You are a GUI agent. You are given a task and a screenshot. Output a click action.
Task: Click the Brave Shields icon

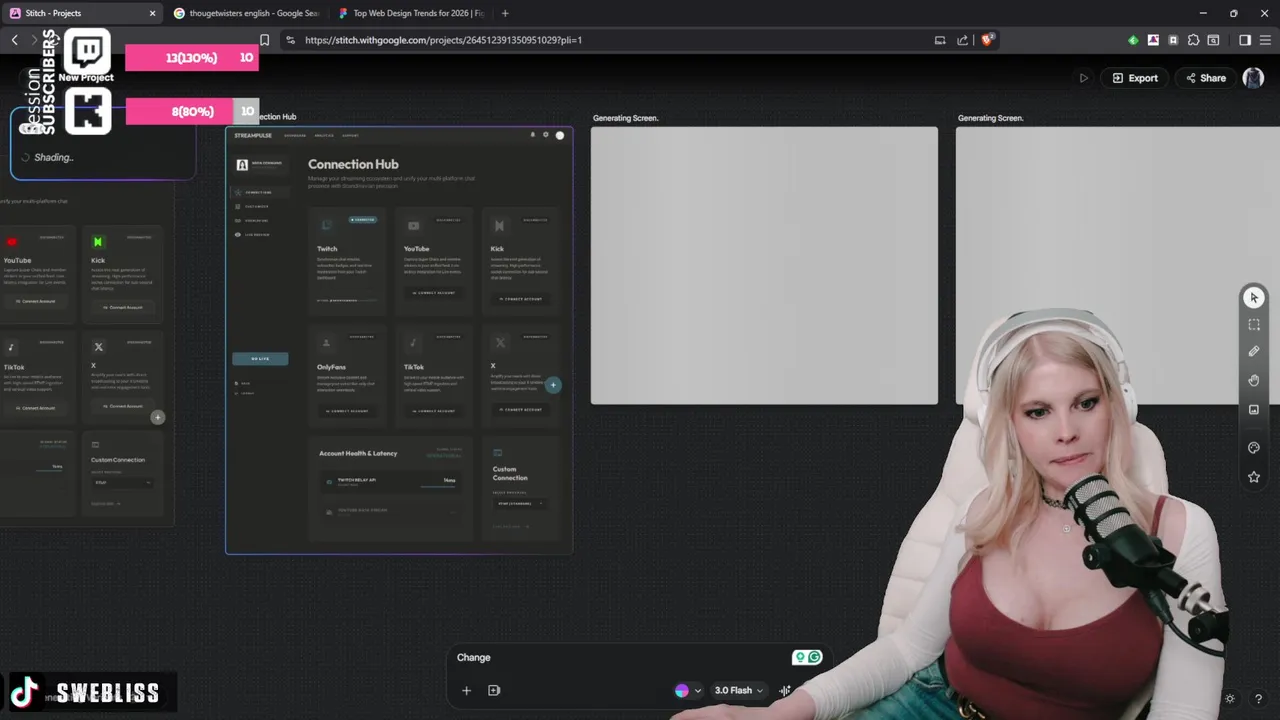pyautogui.click(x=987, y=40)
